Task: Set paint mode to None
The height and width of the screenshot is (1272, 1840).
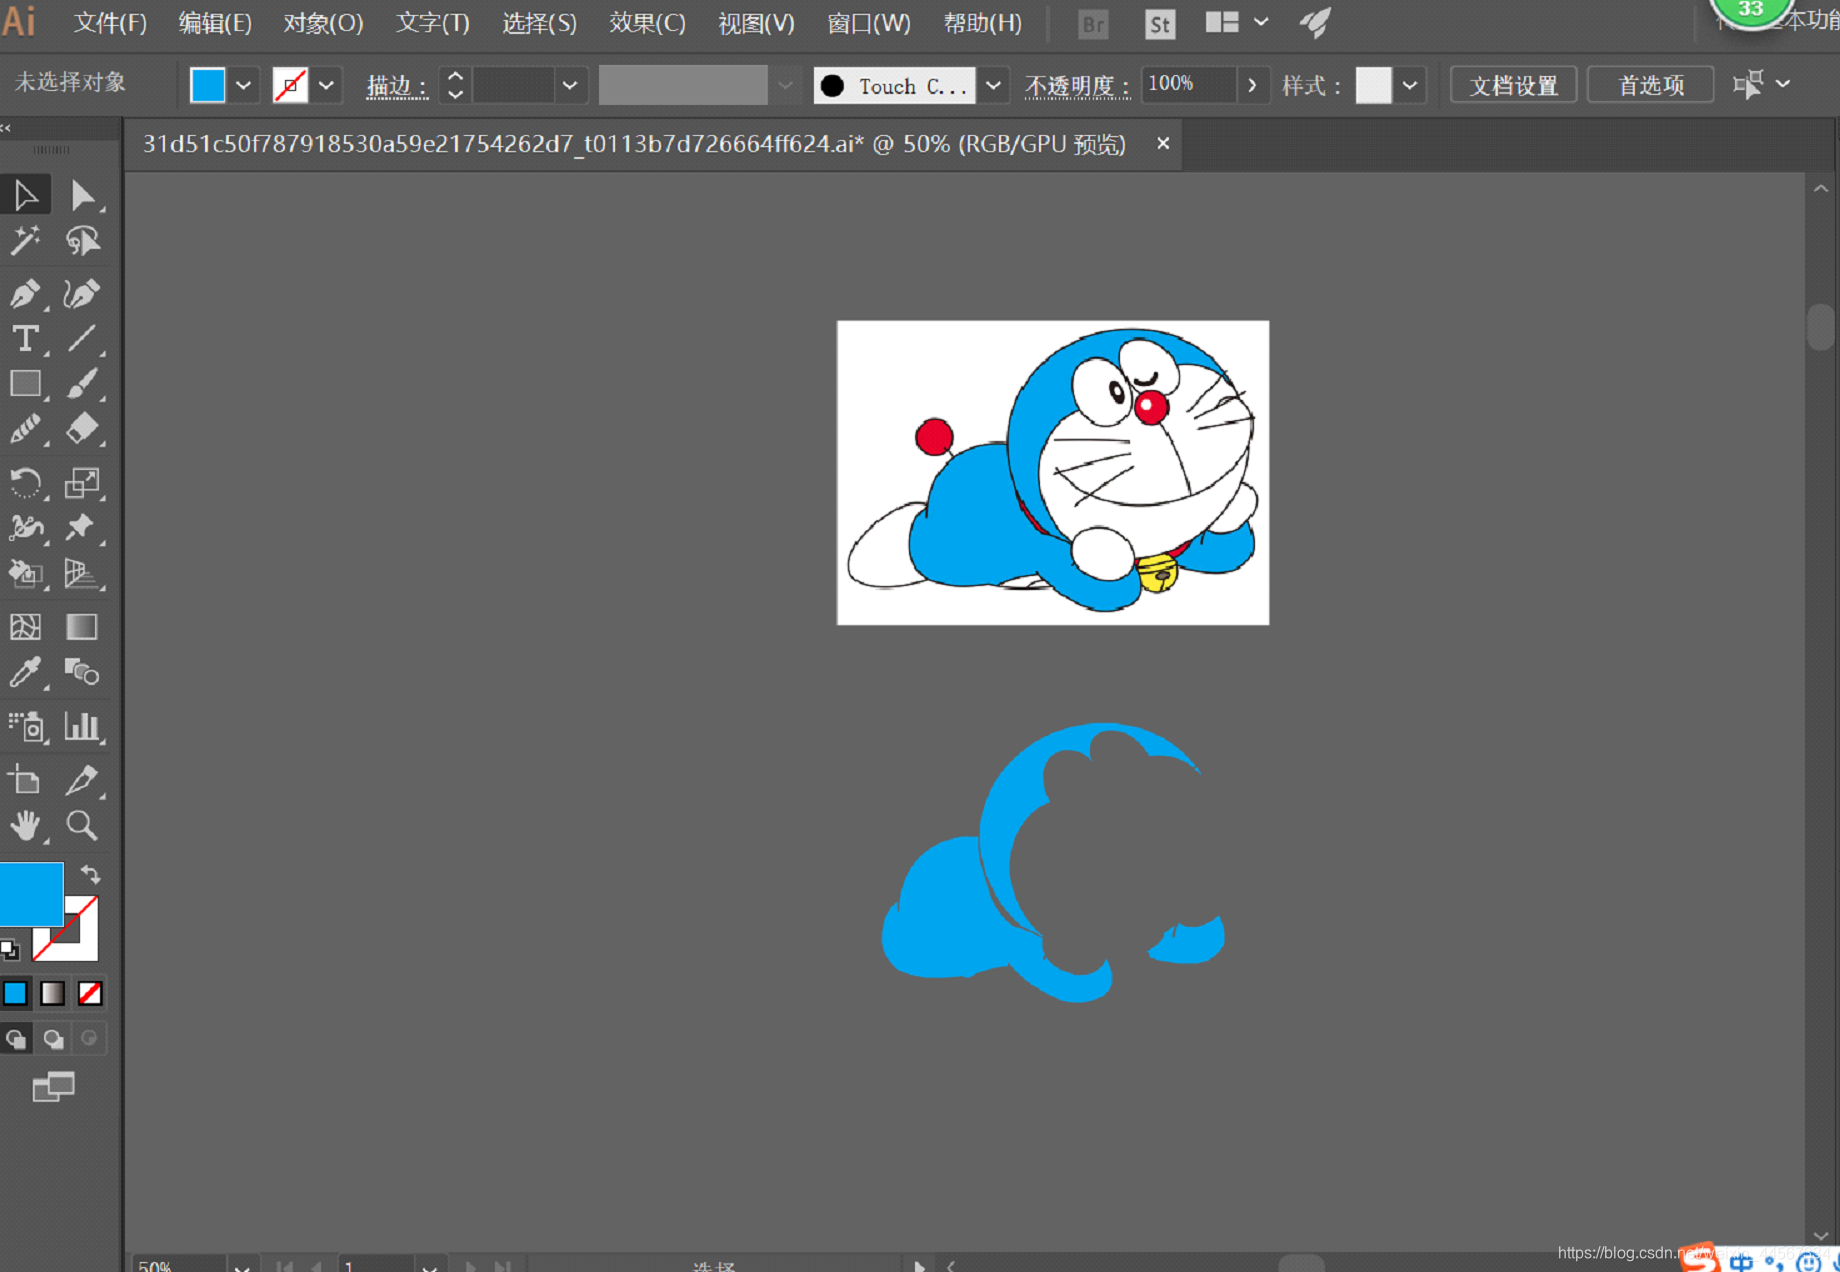Action: 90,993
